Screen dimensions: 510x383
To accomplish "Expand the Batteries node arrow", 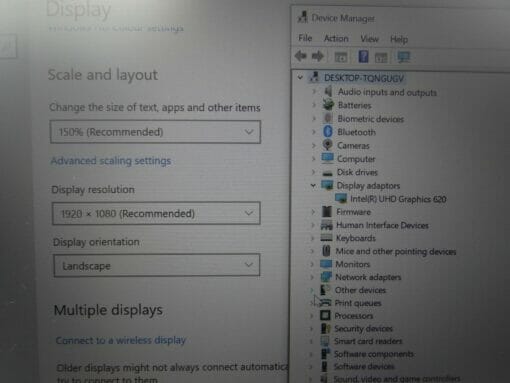I will [x=314, y=105].
